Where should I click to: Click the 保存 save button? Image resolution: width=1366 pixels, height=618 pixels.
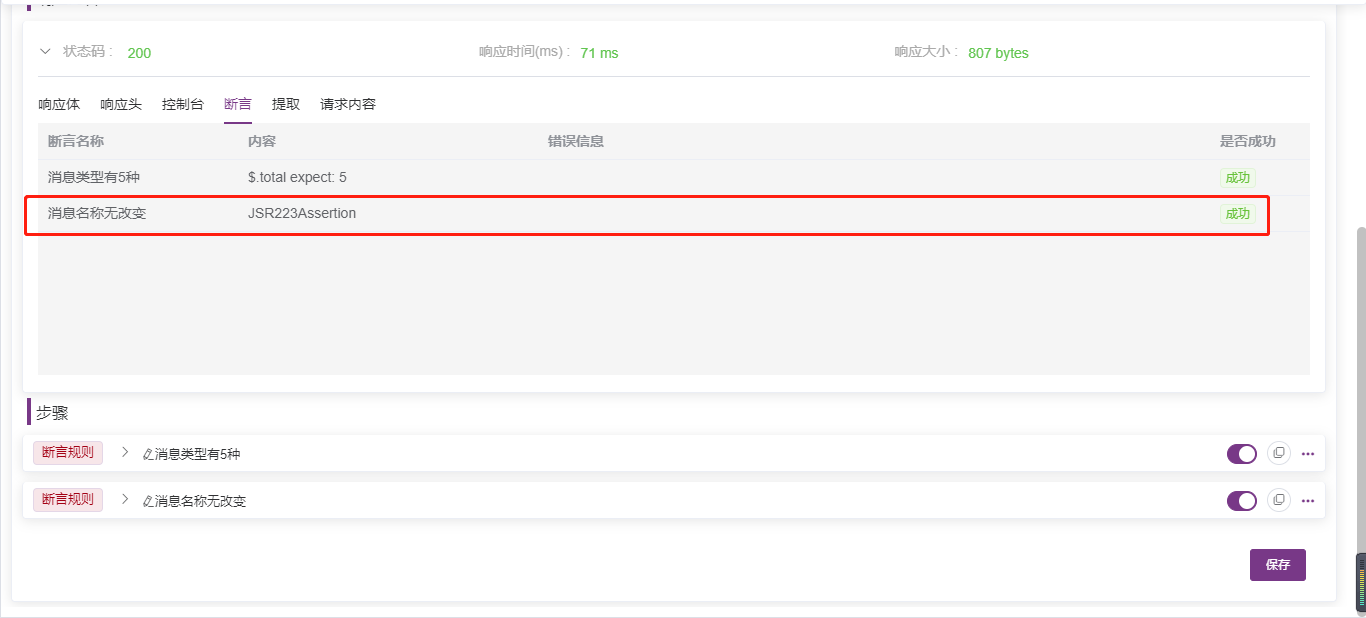coord(1277,564)
